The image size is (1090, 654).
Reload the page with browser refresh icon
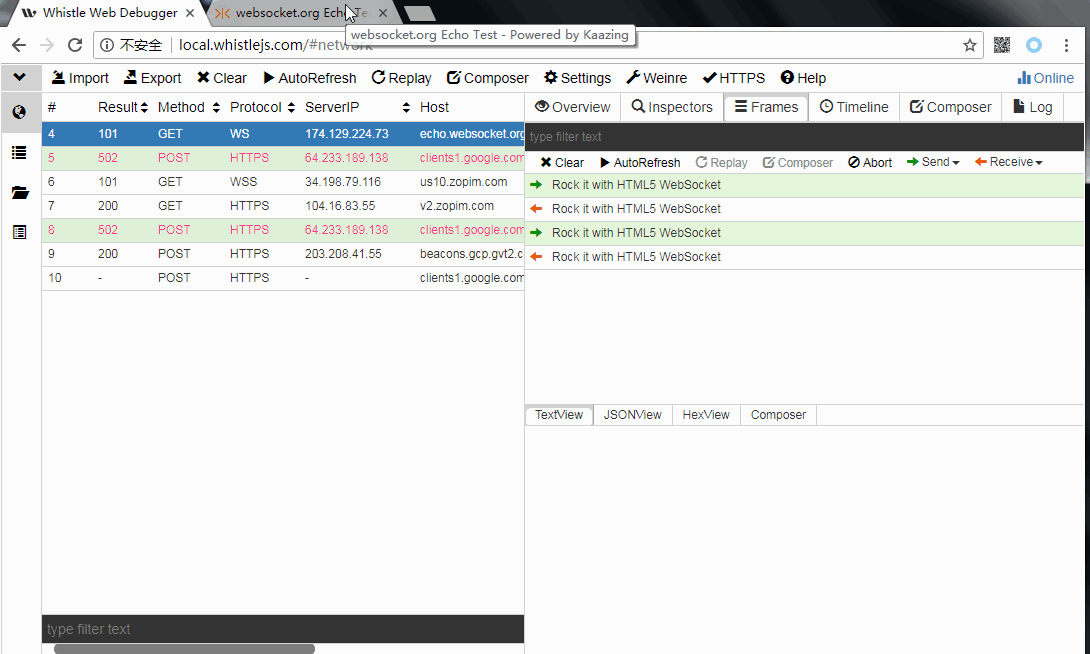coord(75,45)
